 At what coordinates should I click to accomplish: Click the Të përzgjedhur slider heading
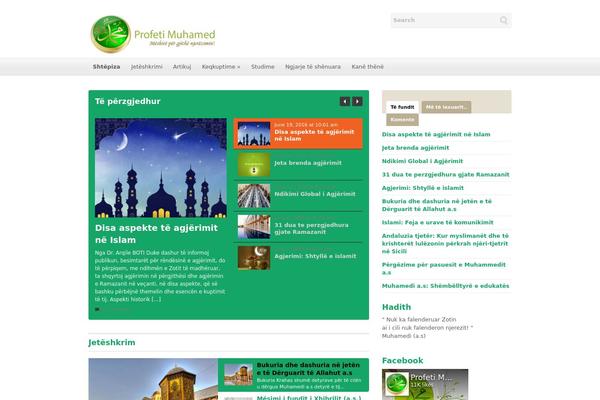[127, 101]
